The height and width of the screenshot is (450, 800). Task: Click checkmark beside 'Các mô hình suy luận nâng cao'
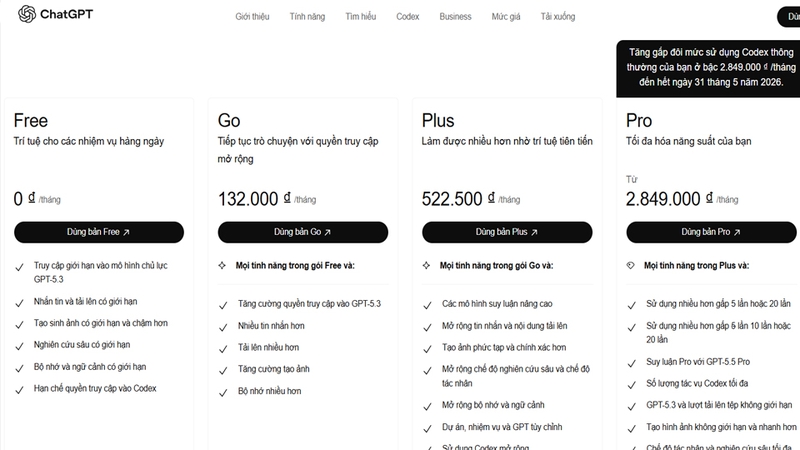pyautogui.click(x=427, y=305)
